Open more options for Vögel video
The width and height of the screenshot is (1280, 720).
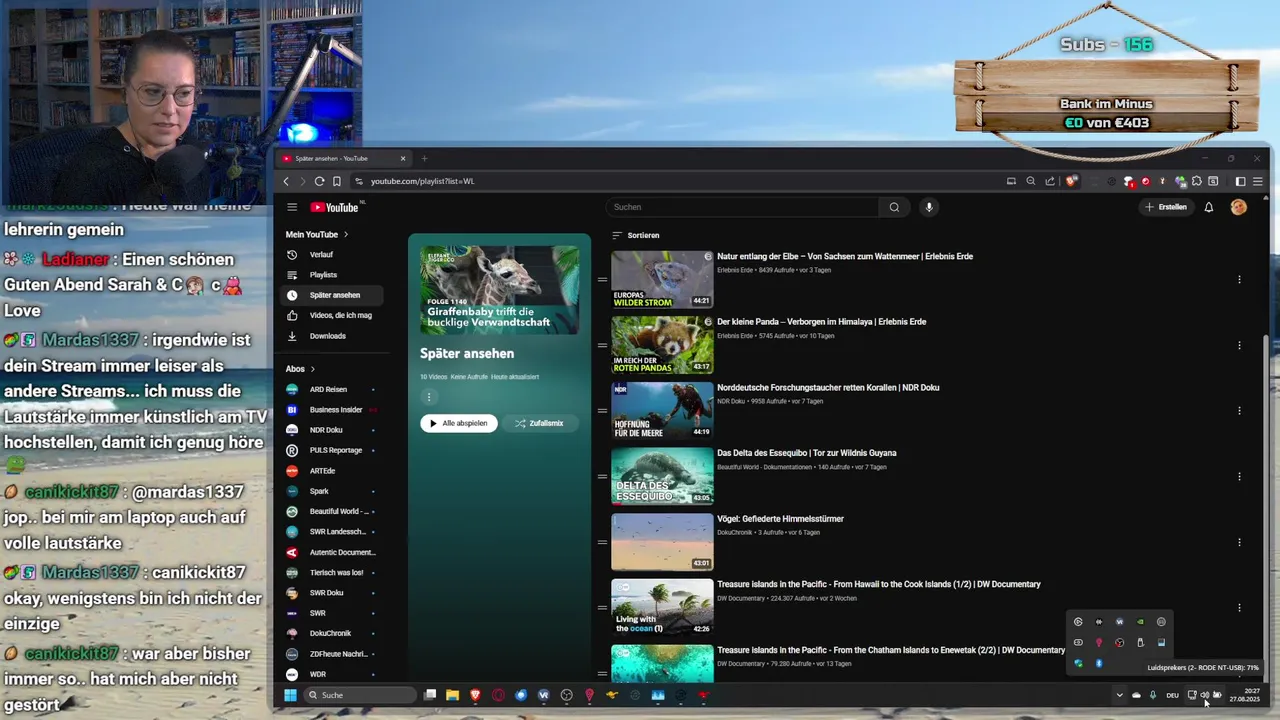click(x=1239, y=542)
